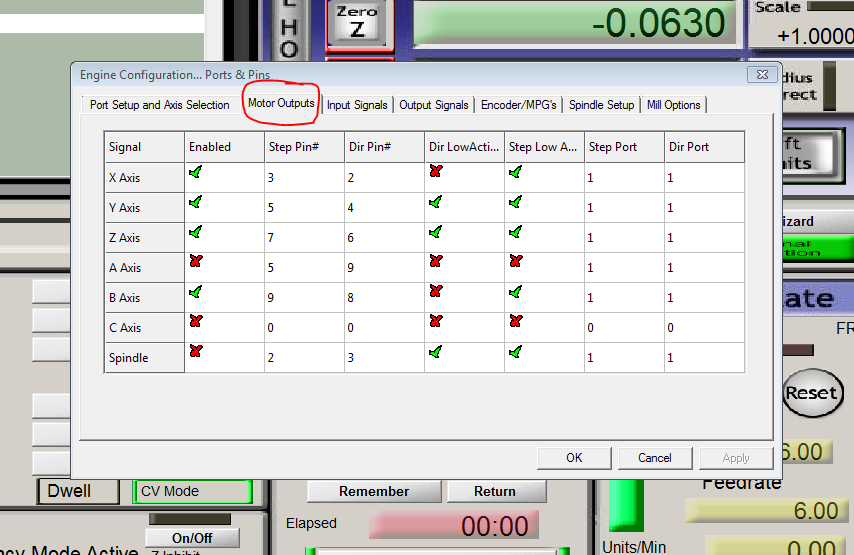Toggle C Axis Dir LowActive X

[x=436, y=321]
